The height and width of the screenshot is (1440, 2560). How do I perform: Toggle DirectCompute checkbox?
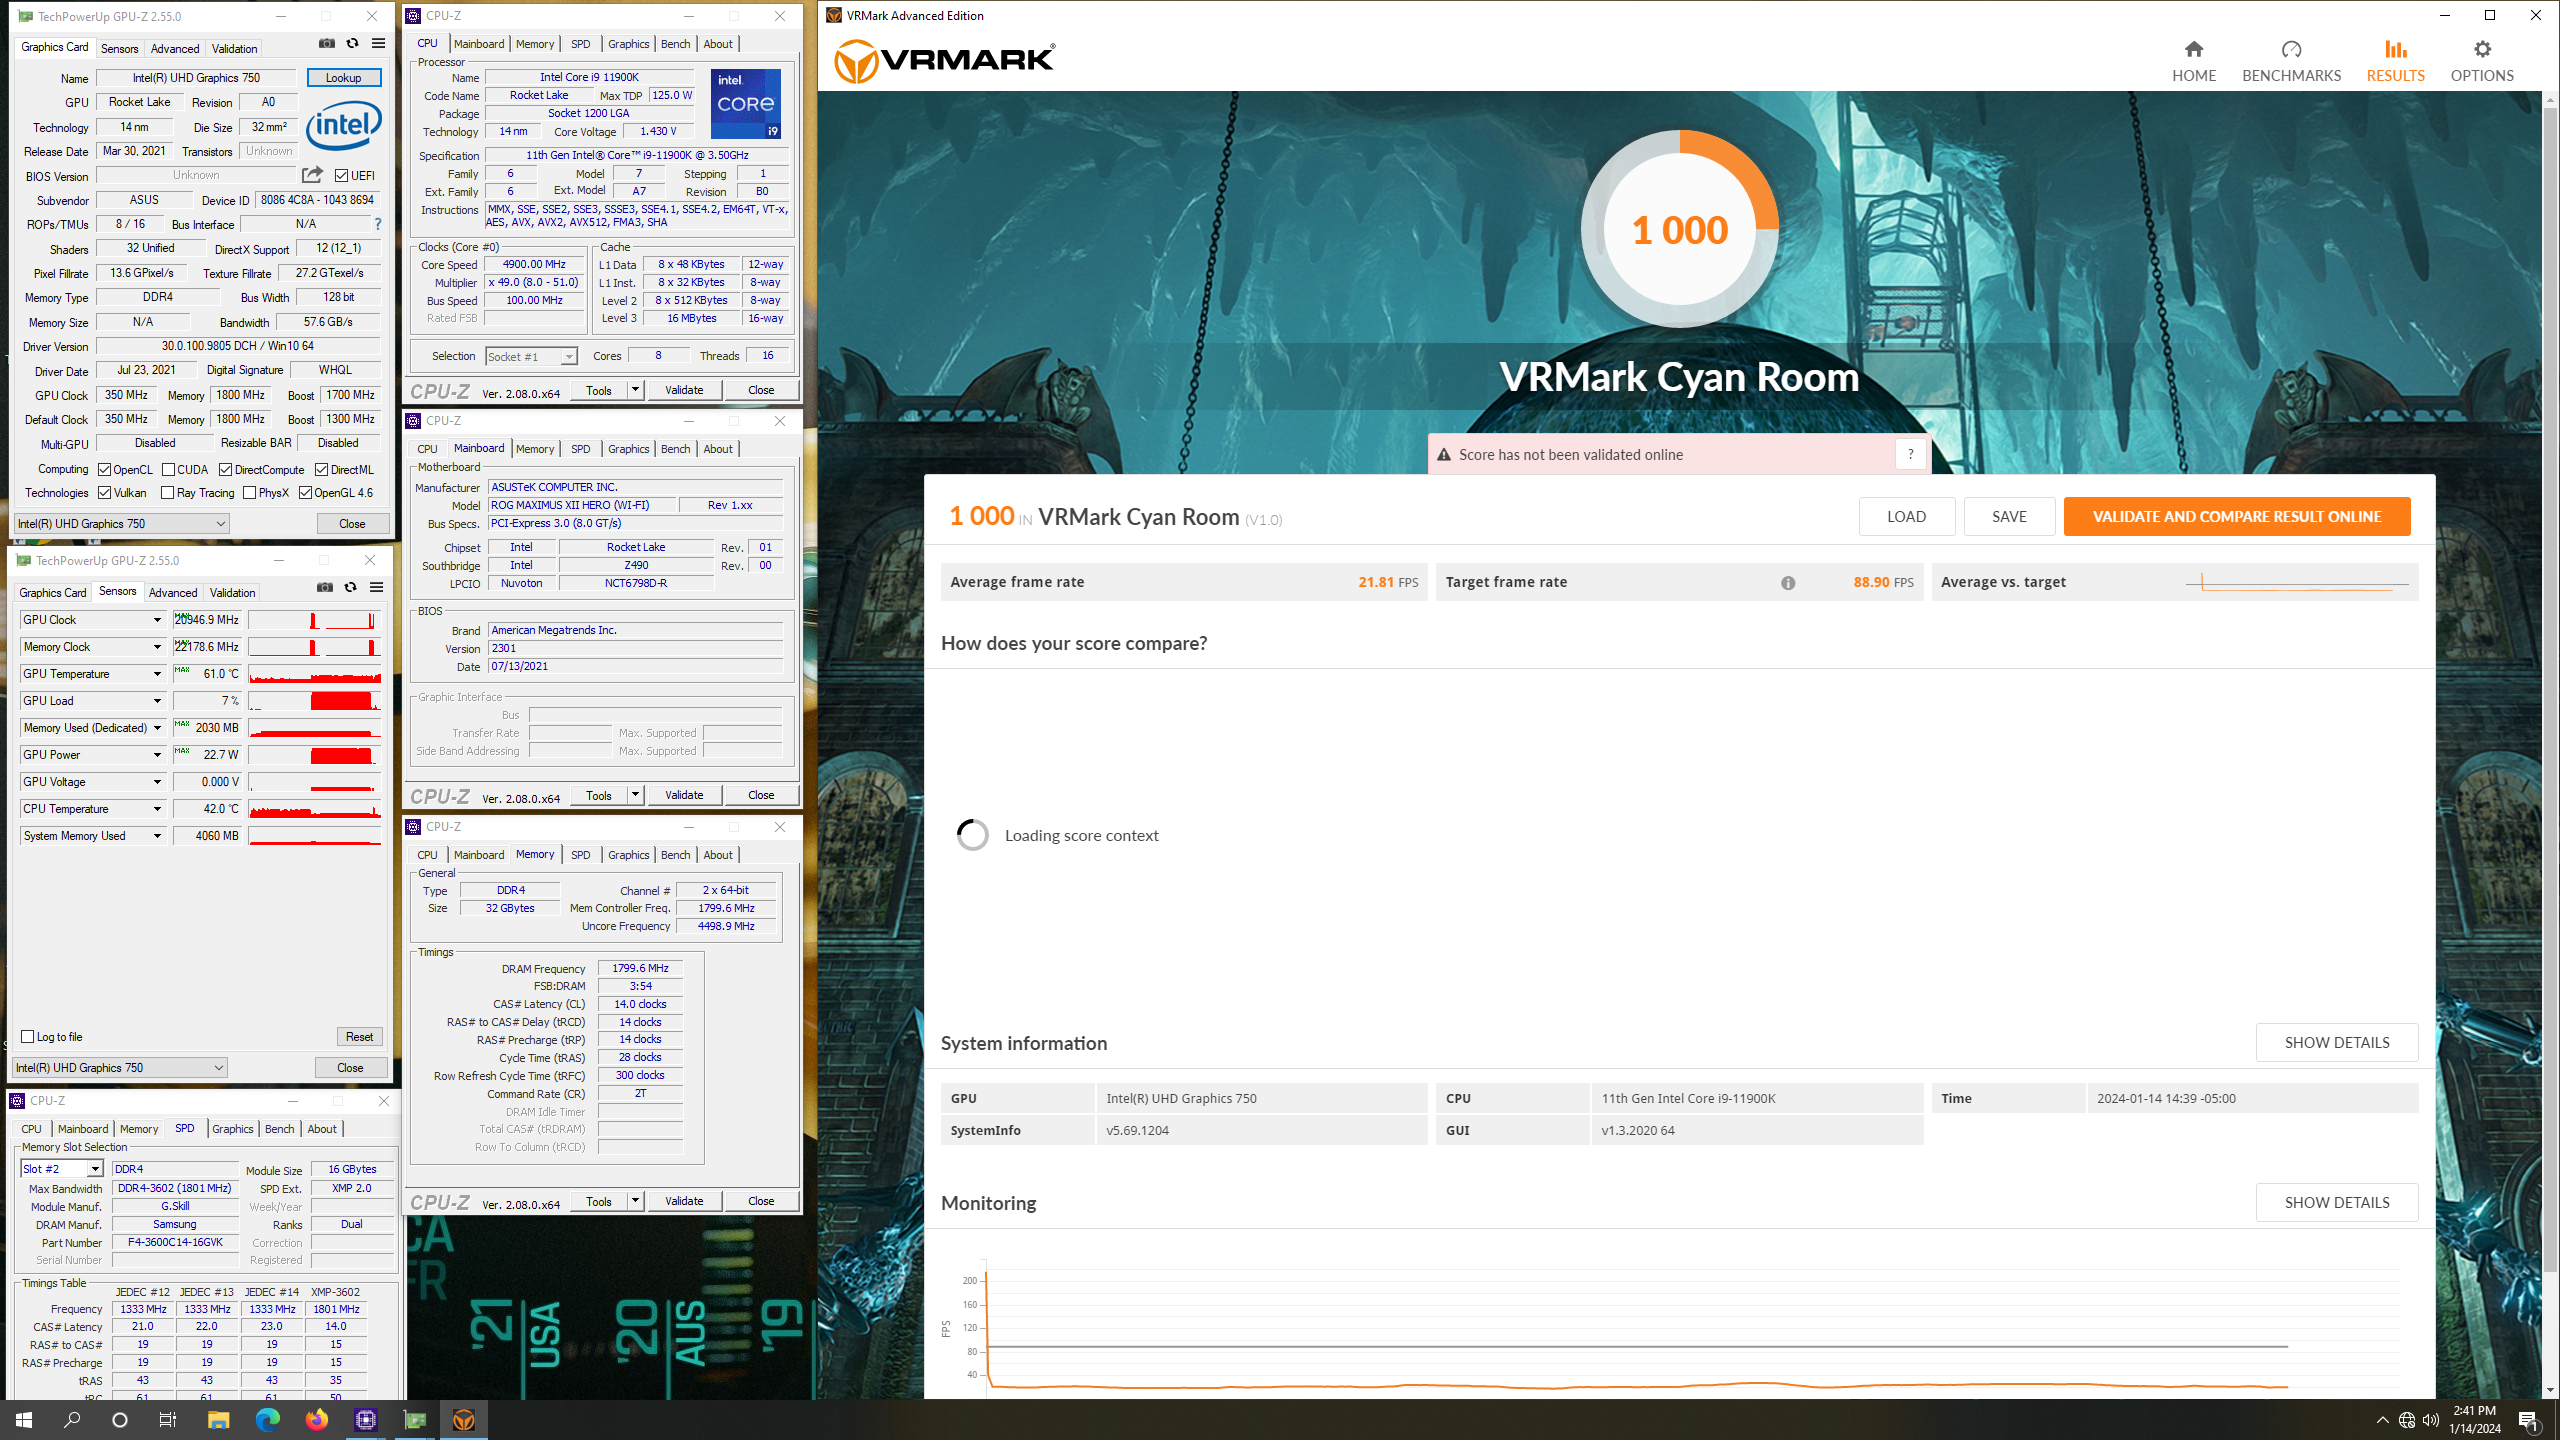[226, 470]
